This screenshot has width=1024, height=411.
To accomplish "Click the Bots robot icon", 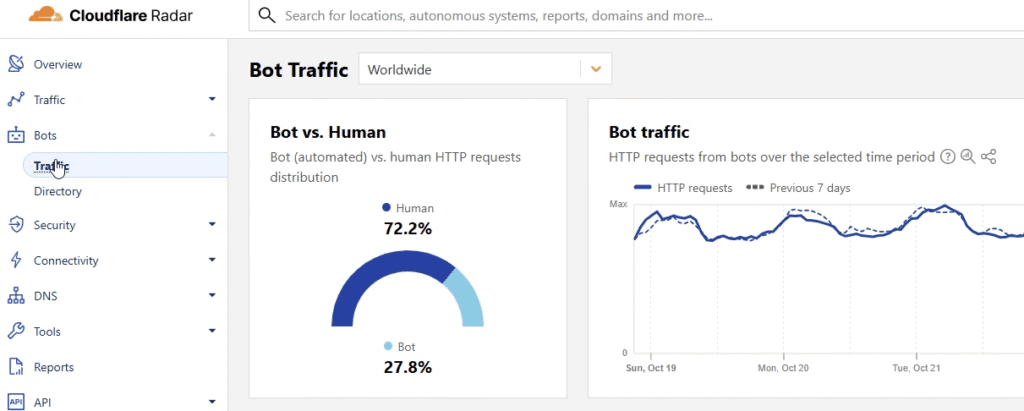I will (16, 135).
